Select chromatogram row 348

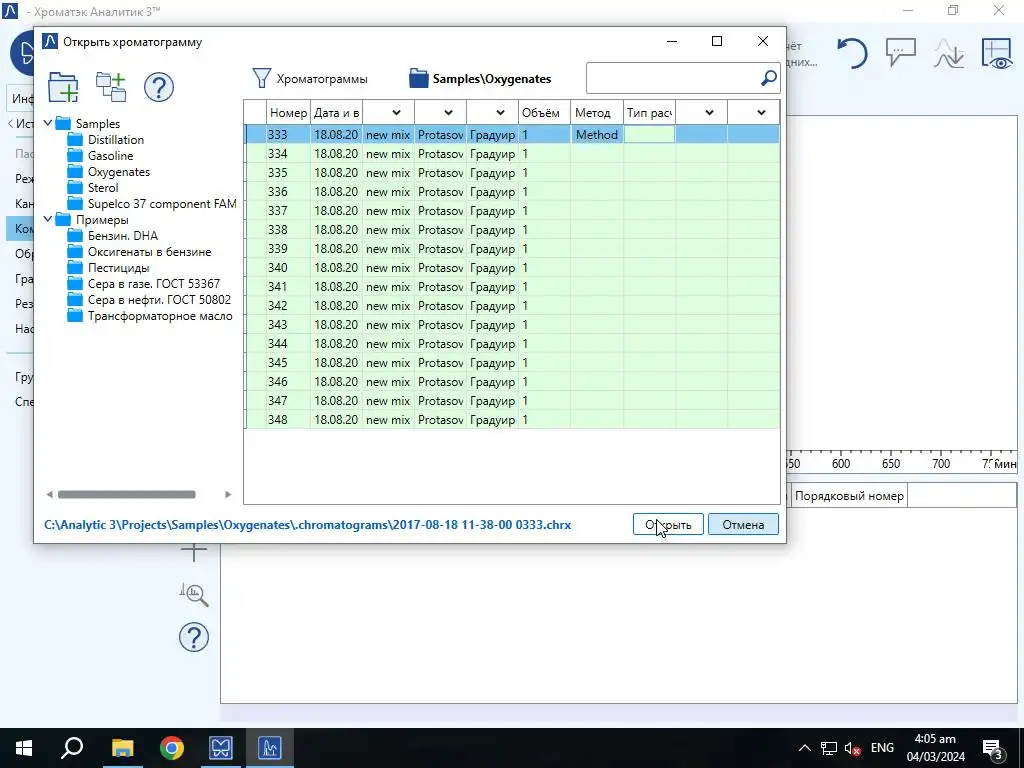point(512,419)
